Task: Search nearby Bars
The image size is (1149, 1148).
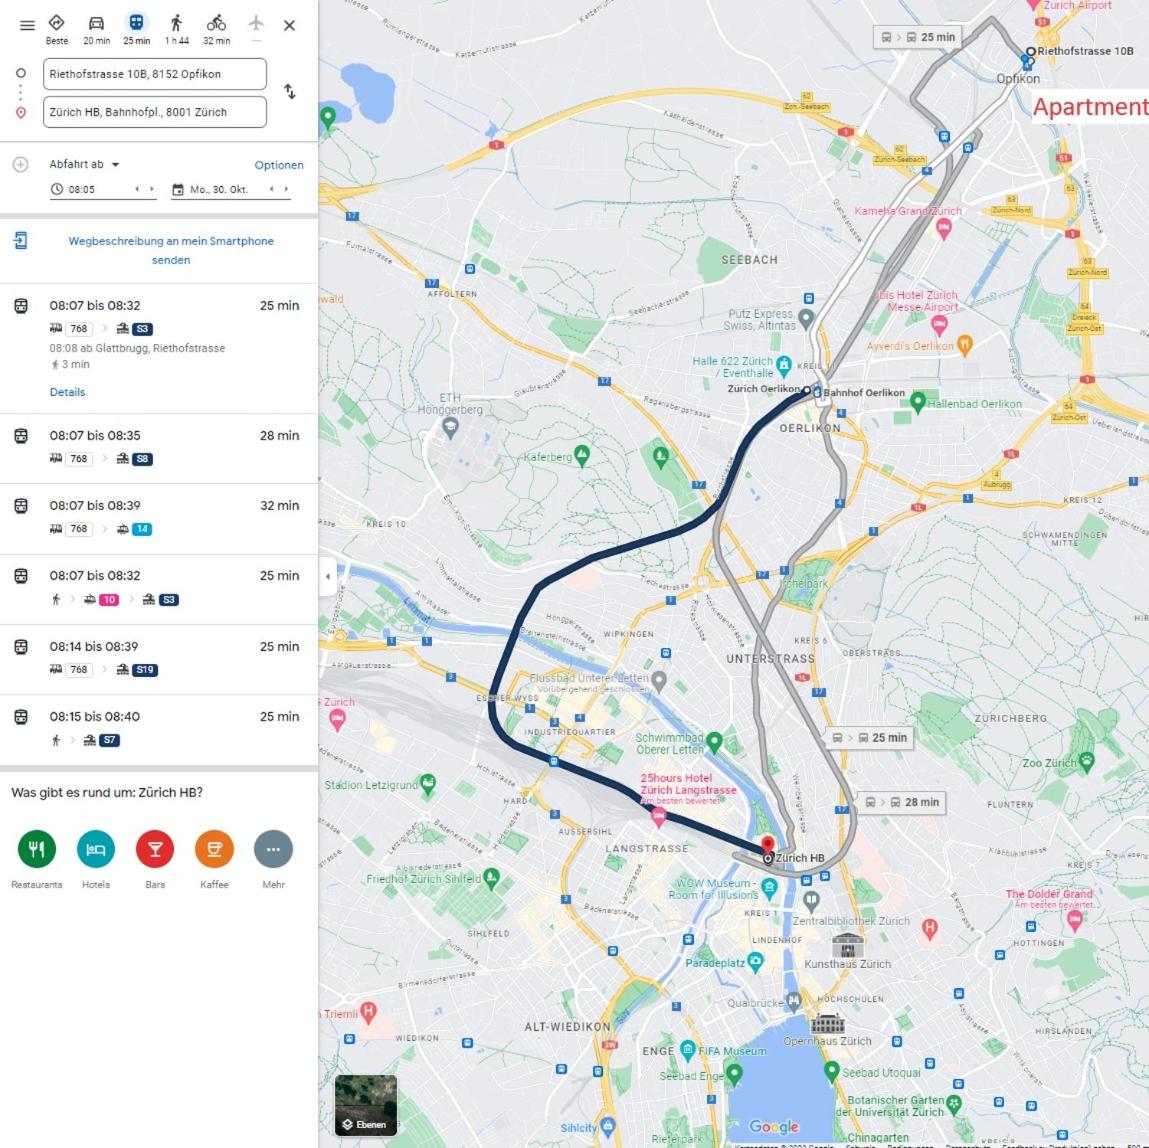Action: tap(155, 849)
